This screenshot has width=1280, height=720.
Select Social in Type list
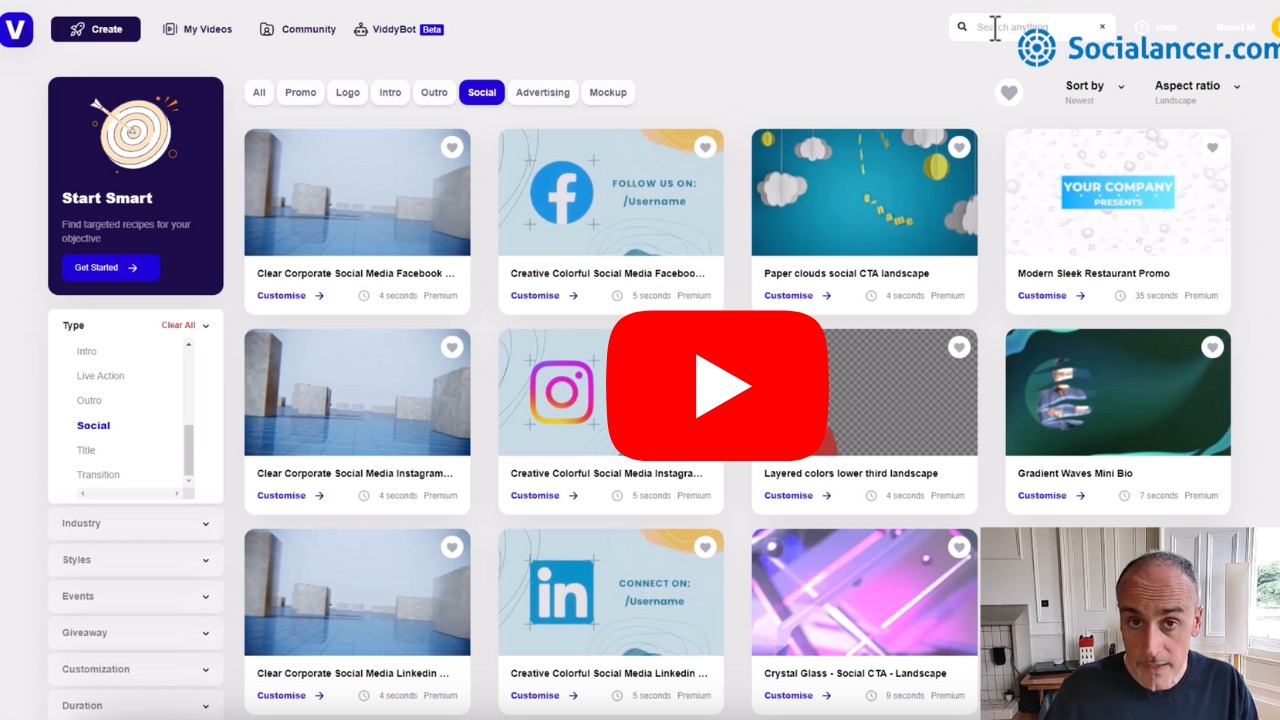(93, 425)
